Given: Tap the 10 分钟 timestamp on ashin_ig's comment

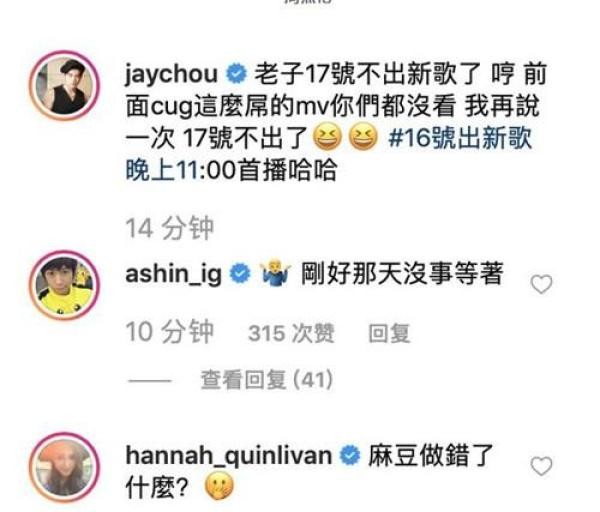Looking at the screenshot, I should [170, 332].
